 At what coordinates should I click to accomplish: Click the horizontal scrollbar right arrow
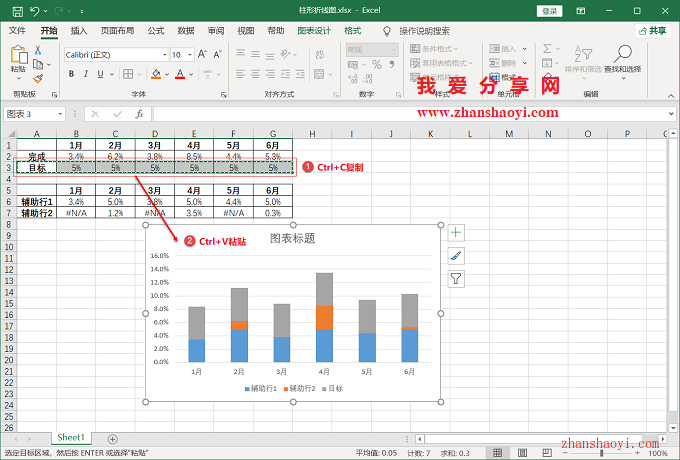tap(662, 439)
